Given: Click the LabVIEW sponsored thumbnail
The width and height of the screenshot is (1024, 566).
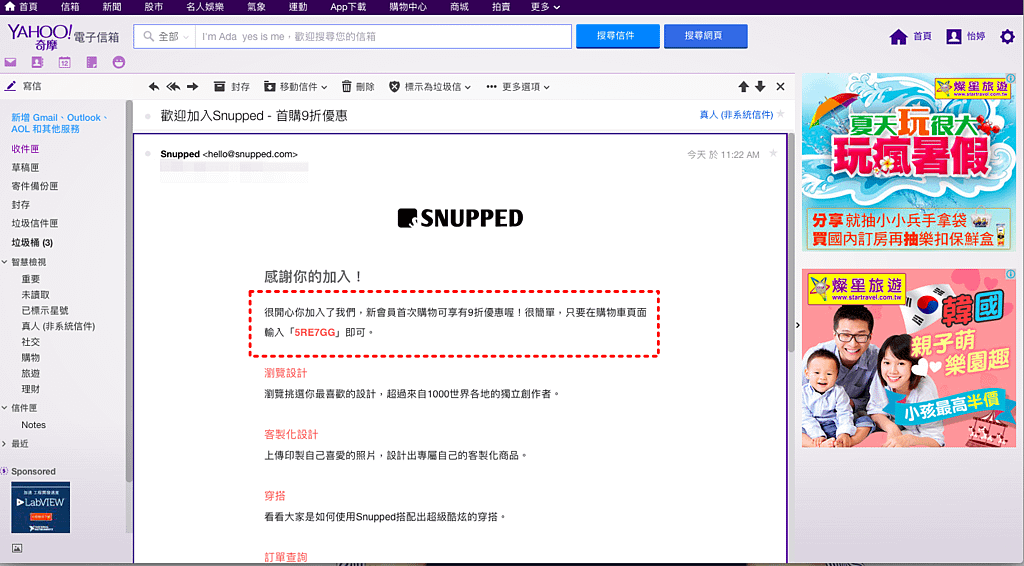Looking at the screenshot, I should [x=40, y=507].
